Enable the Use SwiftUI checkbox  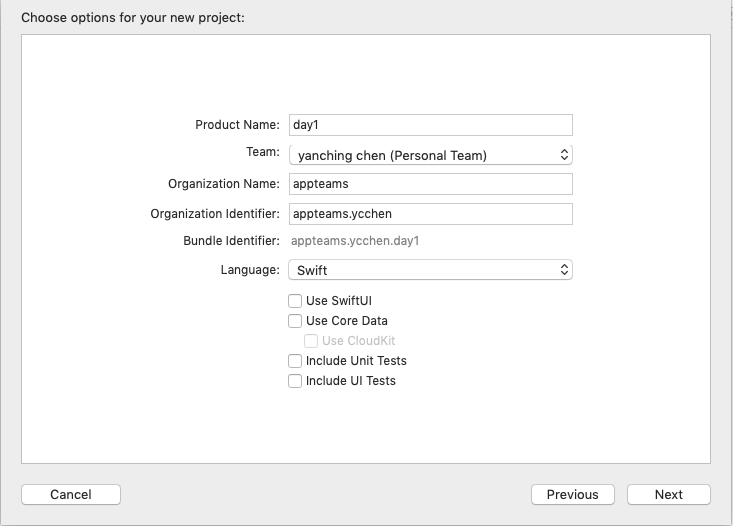[x=295, y=301]
